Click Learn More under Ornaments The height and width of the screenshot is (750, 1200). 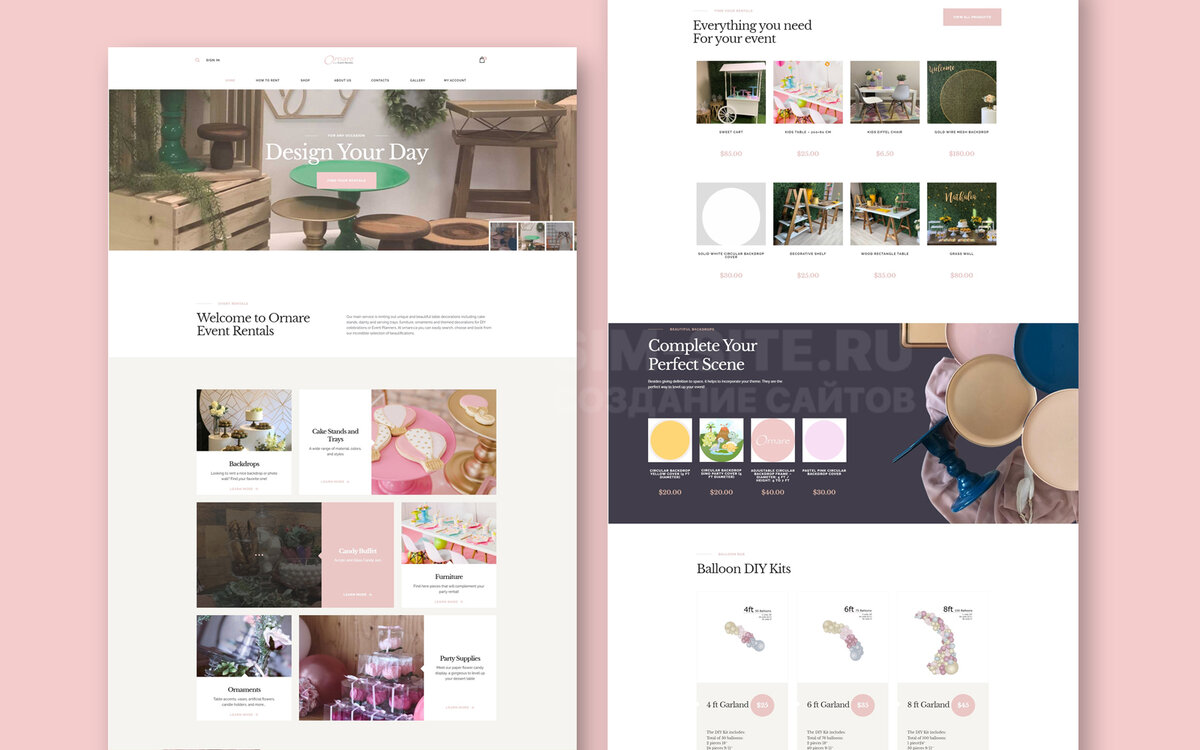(244, 714)
